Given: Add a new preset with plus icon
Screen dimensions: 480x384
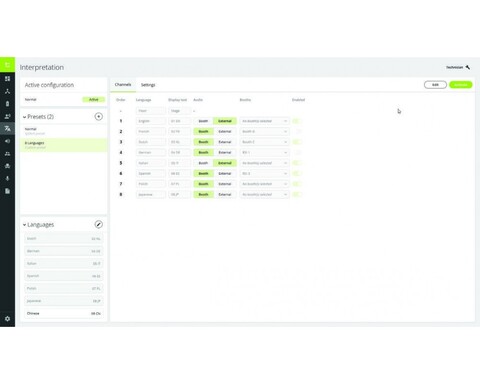Looking at the screenshot, I should [98, 116].
